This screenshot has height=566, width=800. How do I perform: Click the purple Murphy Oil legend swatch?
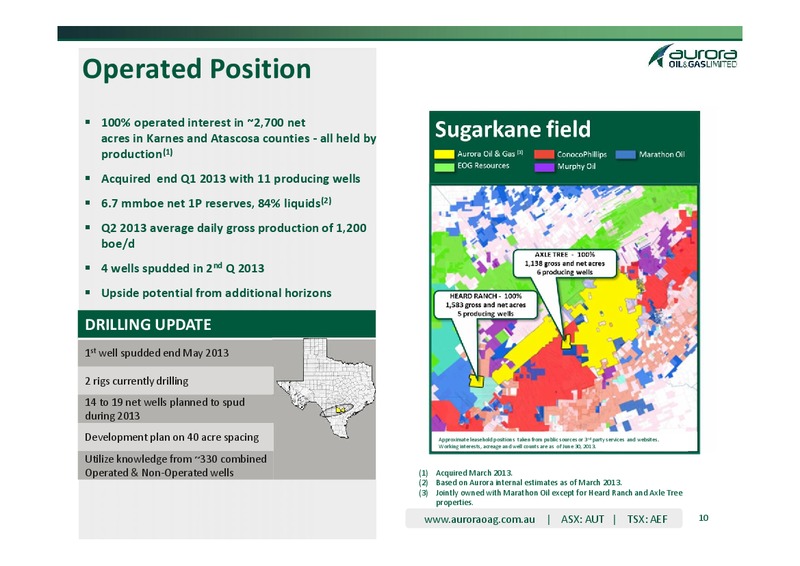pos(544,166)
